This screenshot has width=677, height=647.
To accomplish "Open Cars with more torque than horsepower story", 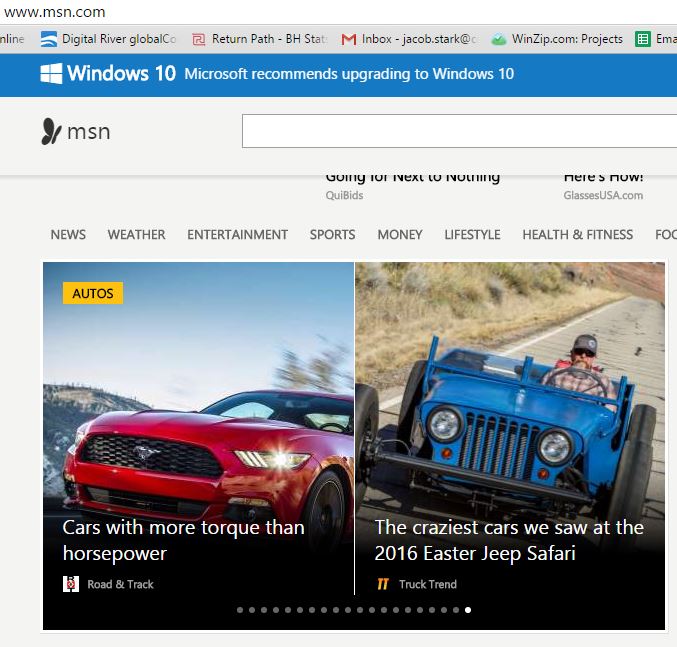I will pos(183,540).
